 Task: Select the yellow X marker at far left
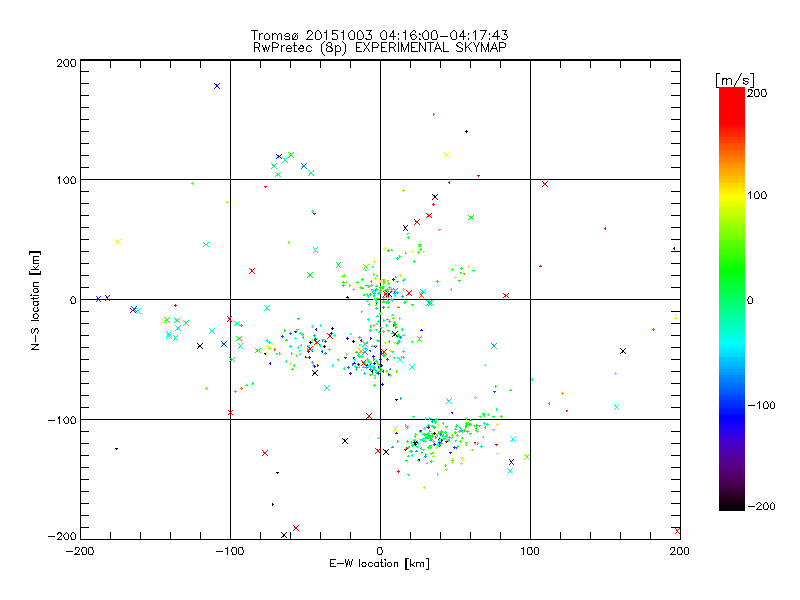[x=118, y=242]
